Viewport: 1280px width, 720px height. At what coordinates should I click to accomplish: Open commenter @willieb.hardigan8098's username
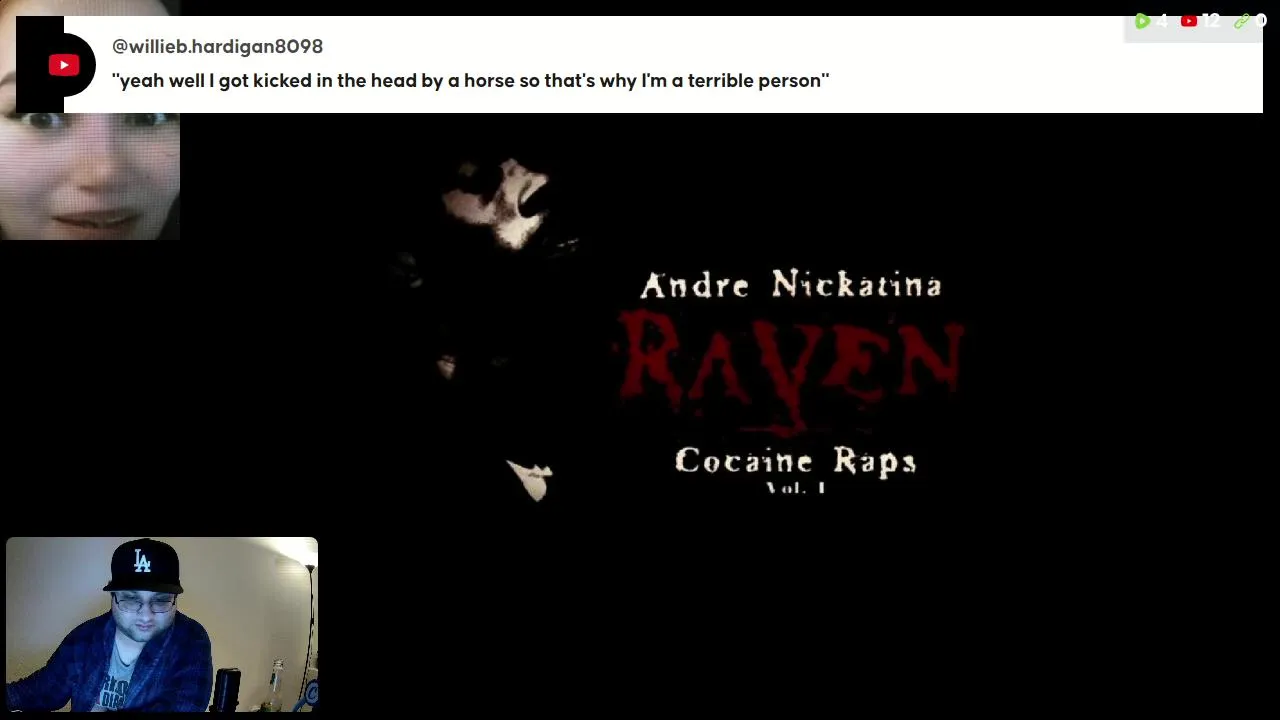point(217,46)
